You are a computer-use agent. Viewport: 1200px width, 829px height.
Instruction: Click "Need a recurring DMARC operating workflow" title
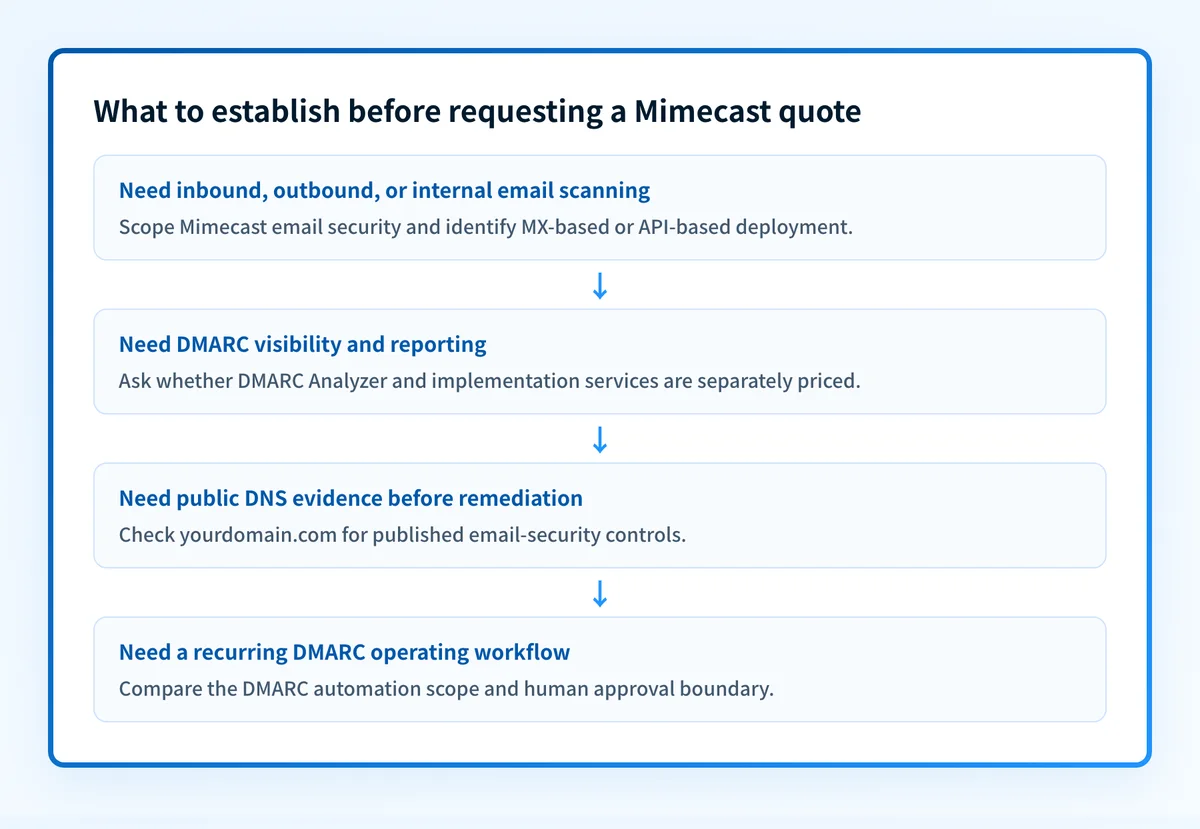coord(344,652)
